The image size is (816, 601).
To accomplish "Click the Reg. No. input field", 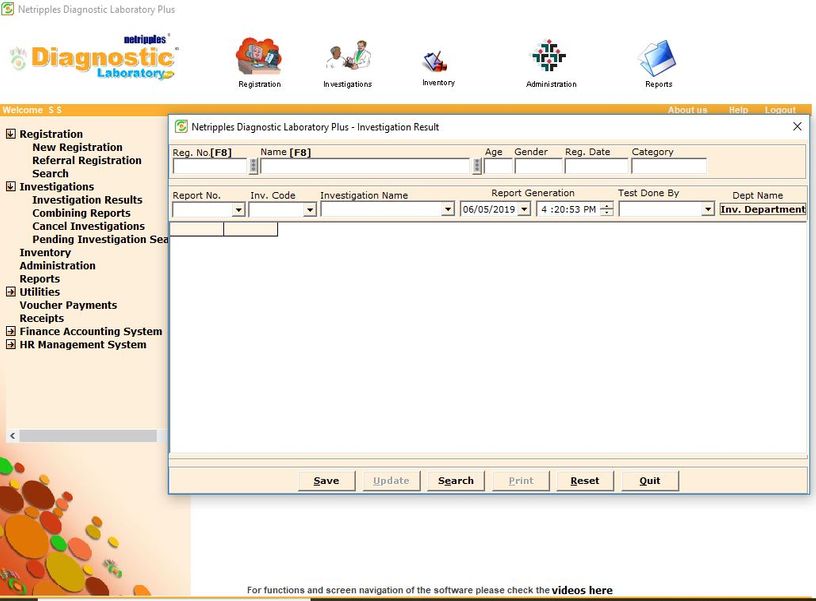I will pos(210,167).
